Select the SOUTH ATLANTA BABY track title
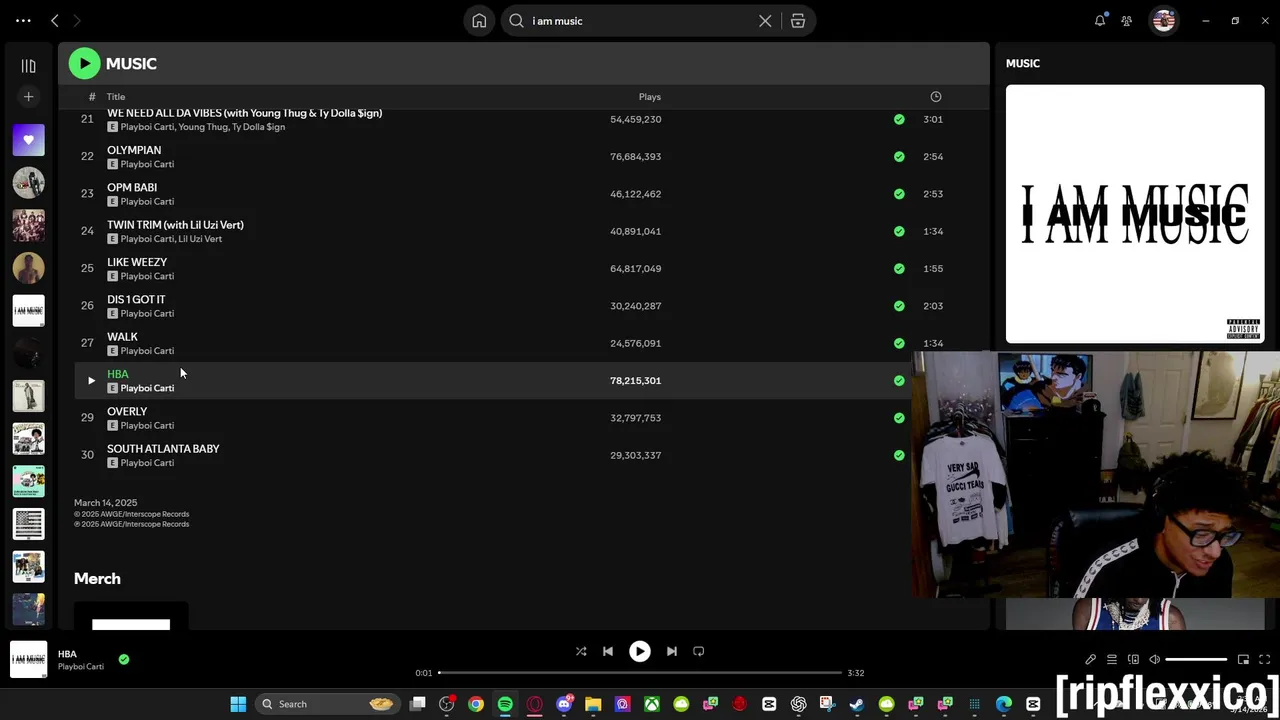This screenshot has width=1280, height=720. tap(163, 449)
